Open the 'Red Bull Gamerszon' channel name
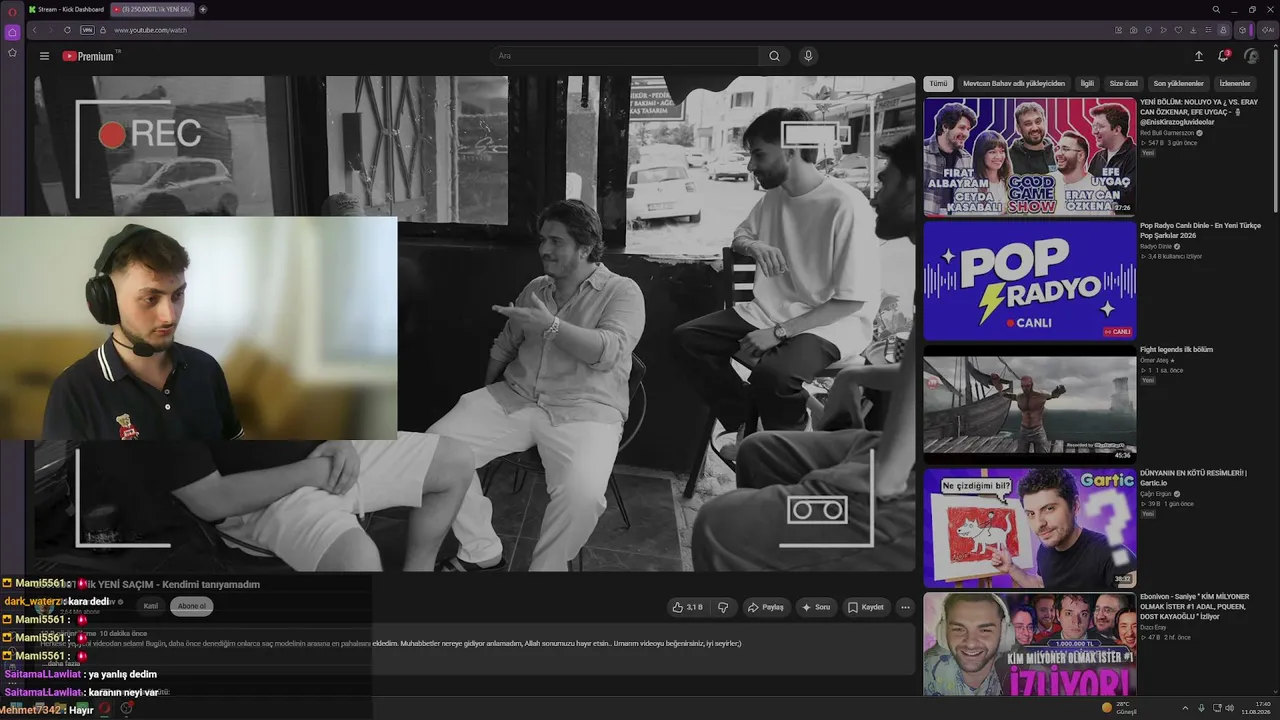 [1167, 133]
